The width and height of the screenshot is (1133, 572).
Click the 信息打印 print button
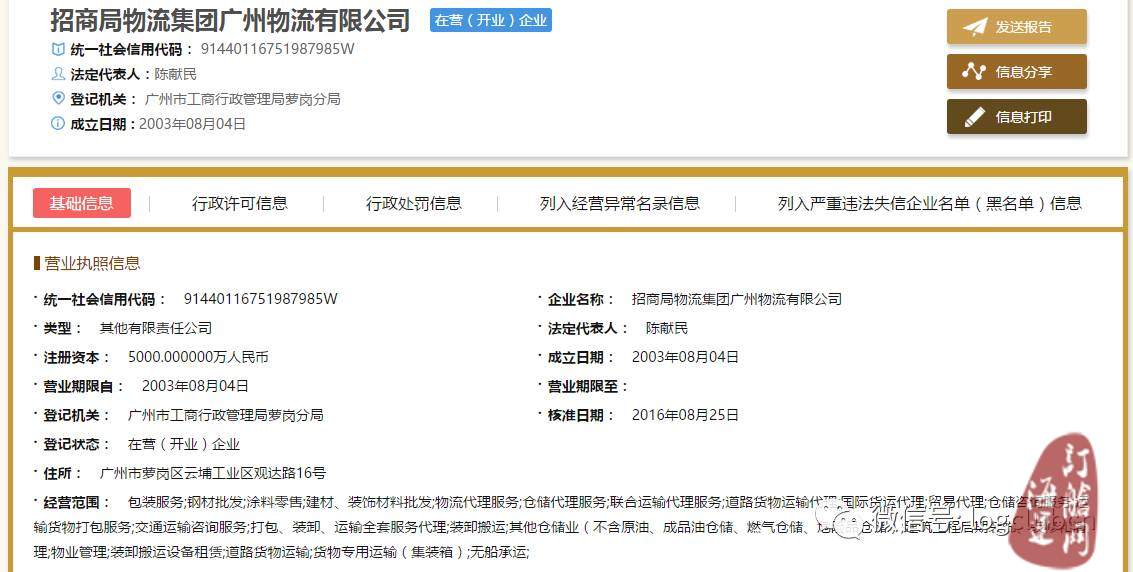tap(1017, 116)
